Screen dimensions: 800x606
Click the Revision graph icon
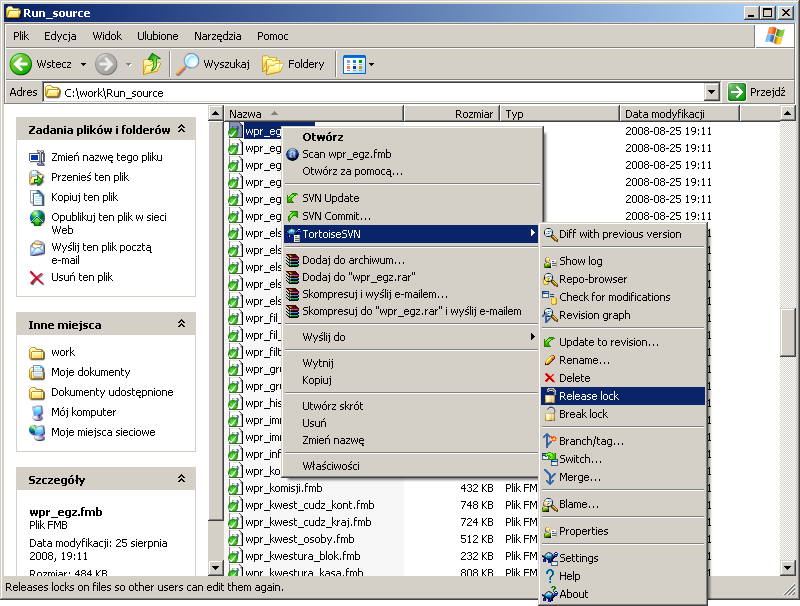pos(550,316)
